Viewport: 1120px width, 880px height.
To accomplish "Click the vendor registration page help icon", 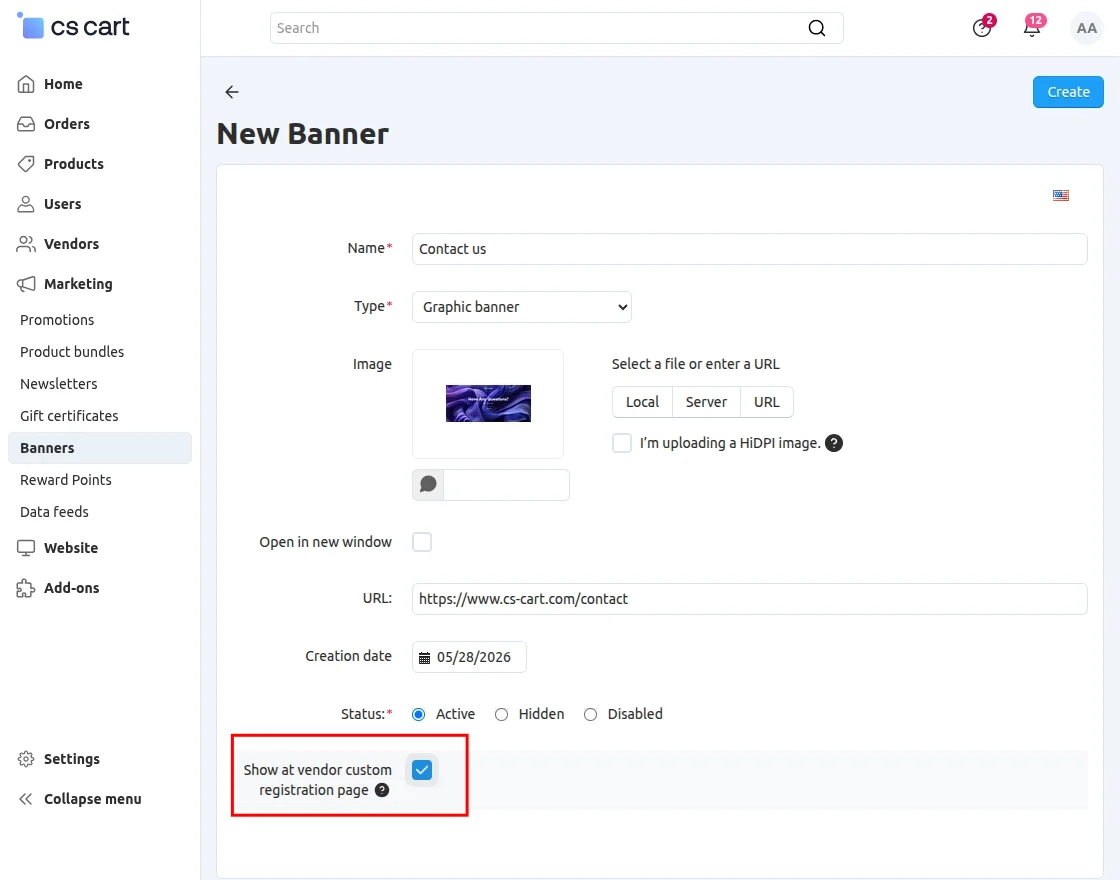I will pos(382,790).
